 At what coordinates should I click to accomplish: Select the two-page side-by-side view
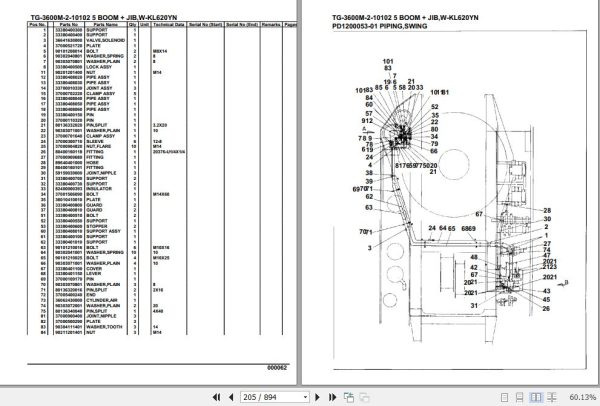coord(536,398)
